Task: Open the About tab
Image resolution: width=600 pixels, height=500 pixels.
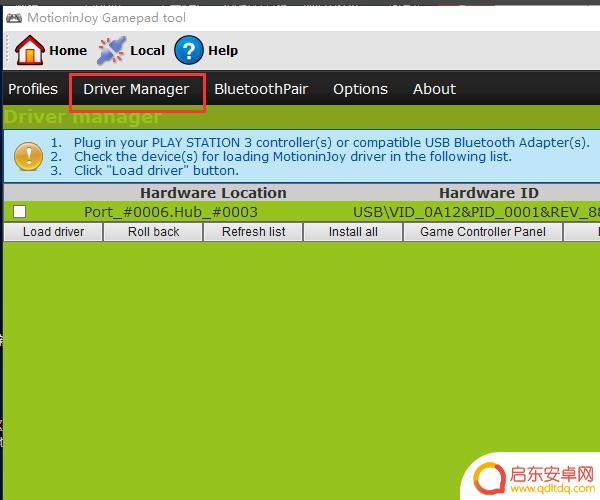Action: (434, 89)
